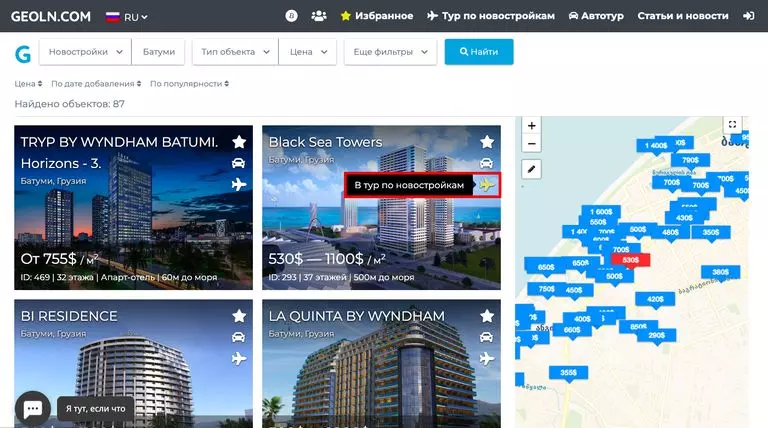The image size is (768, 428).
Task: Expand the Новостройки dropdown
Action: (85, 52)
